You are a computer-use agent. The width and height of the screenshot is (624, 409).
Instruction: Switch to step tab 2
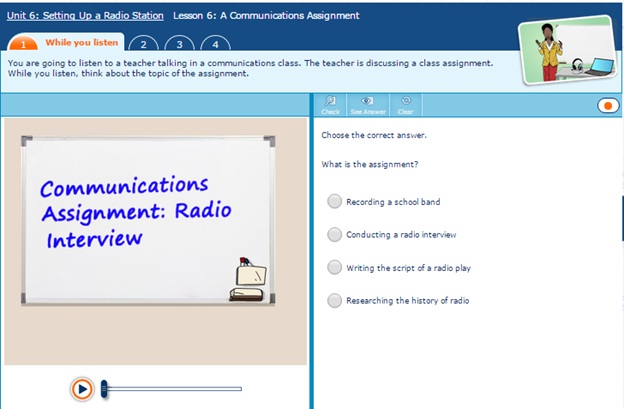click(144, 44)
